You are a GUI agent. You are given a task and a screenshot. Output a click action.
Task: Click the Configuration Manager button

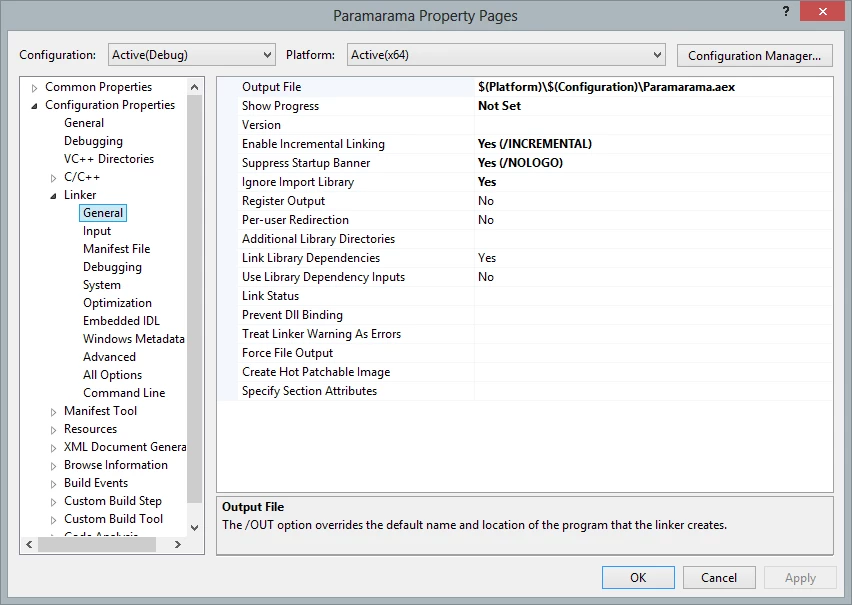click(x=754, y=55)
